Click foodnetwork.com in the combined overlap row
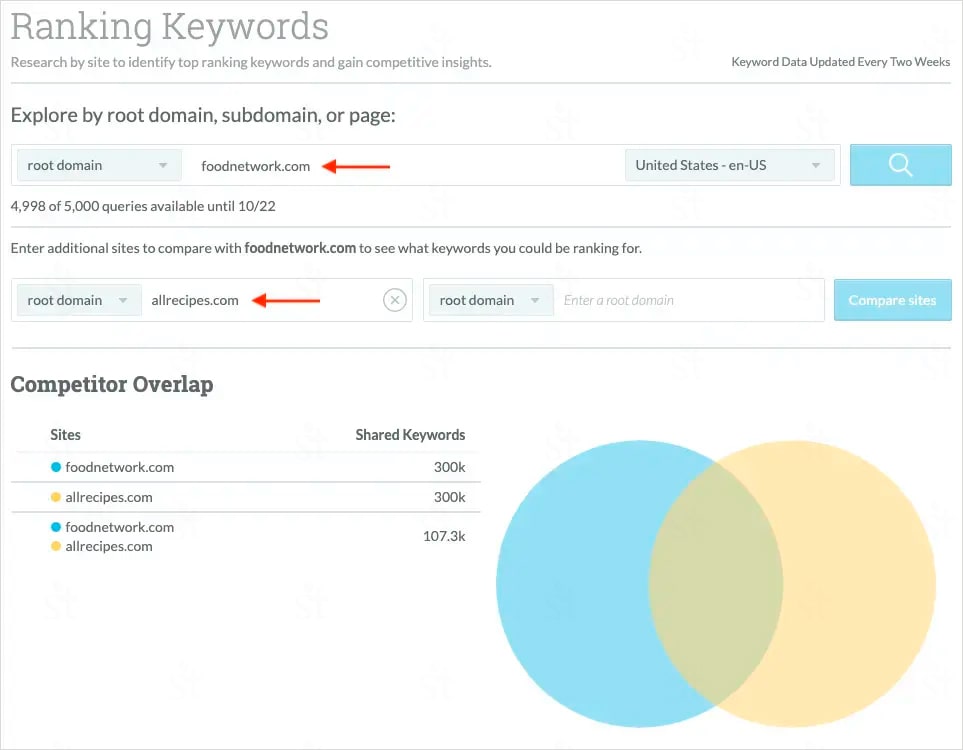The image size is (963, 750). coord(120,528)
